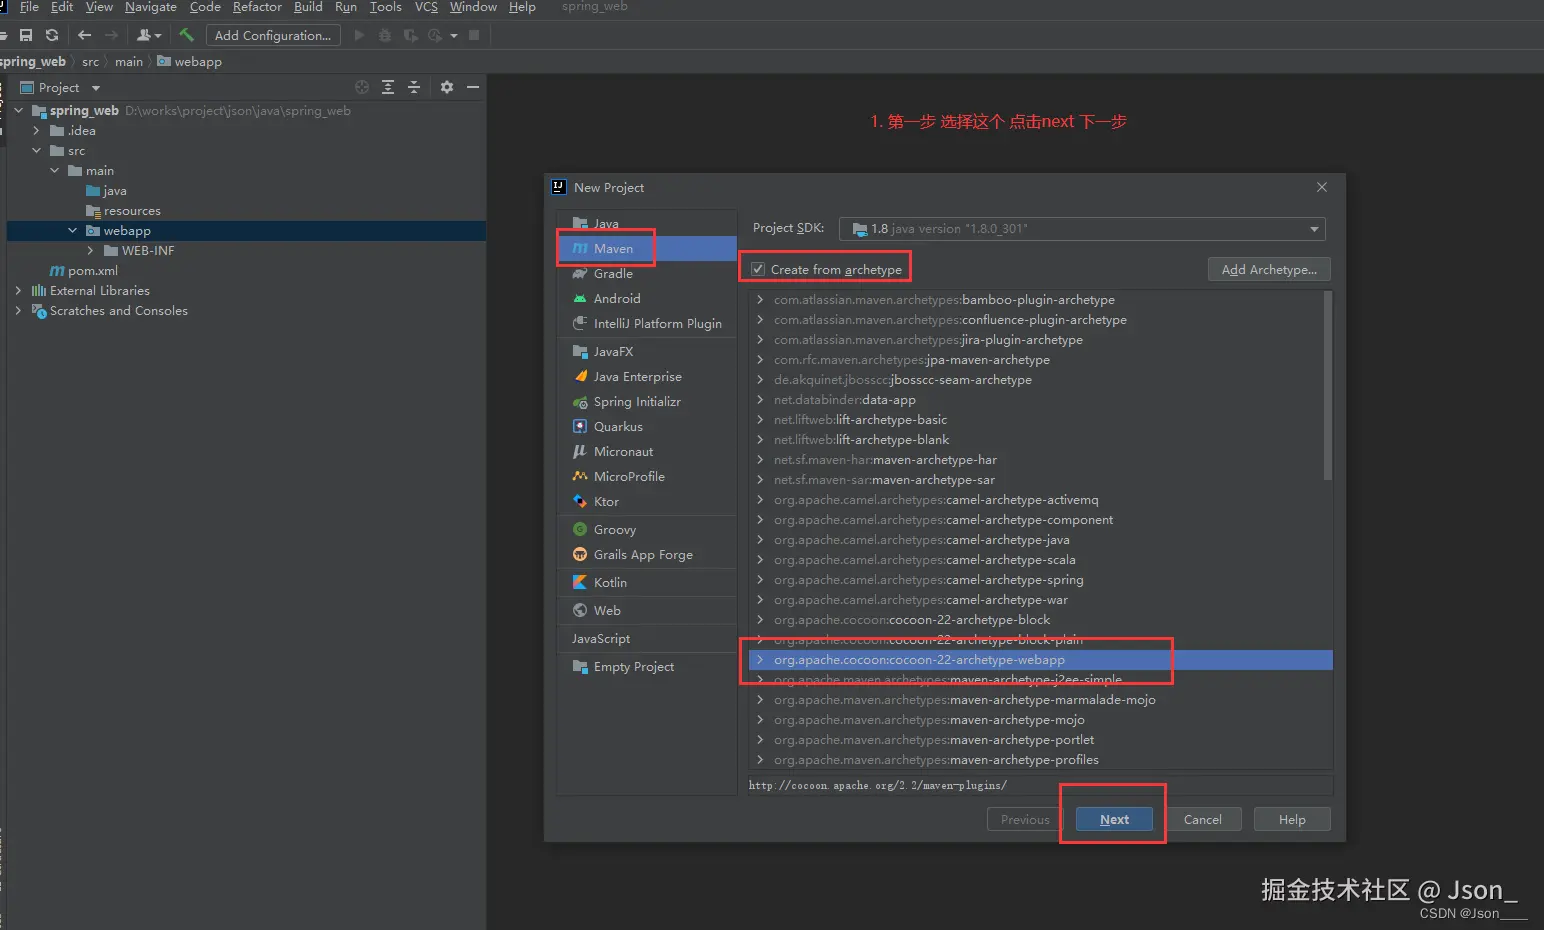Select maven-archetype-portlet in the list
The height and width of the screenshot is (930, 1544).
point(1040,739)
